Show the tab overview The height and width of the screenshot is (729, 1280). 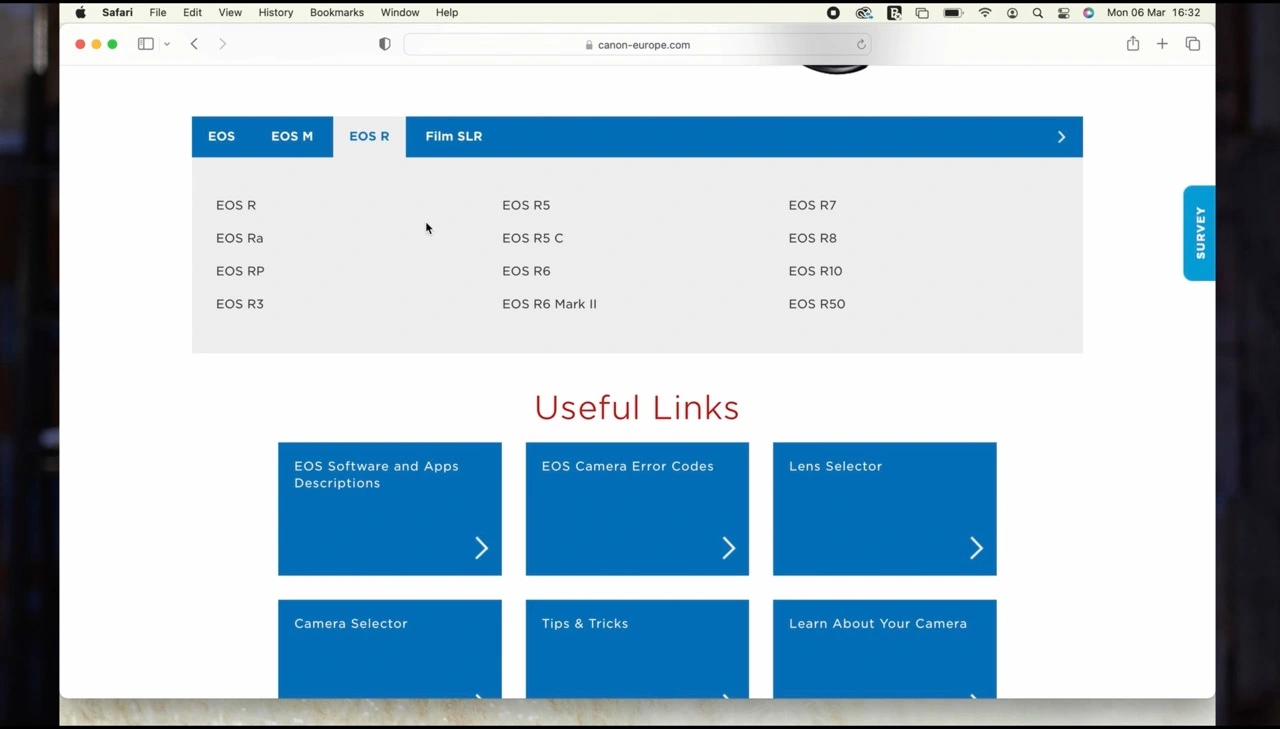[x=1193, y=44]
